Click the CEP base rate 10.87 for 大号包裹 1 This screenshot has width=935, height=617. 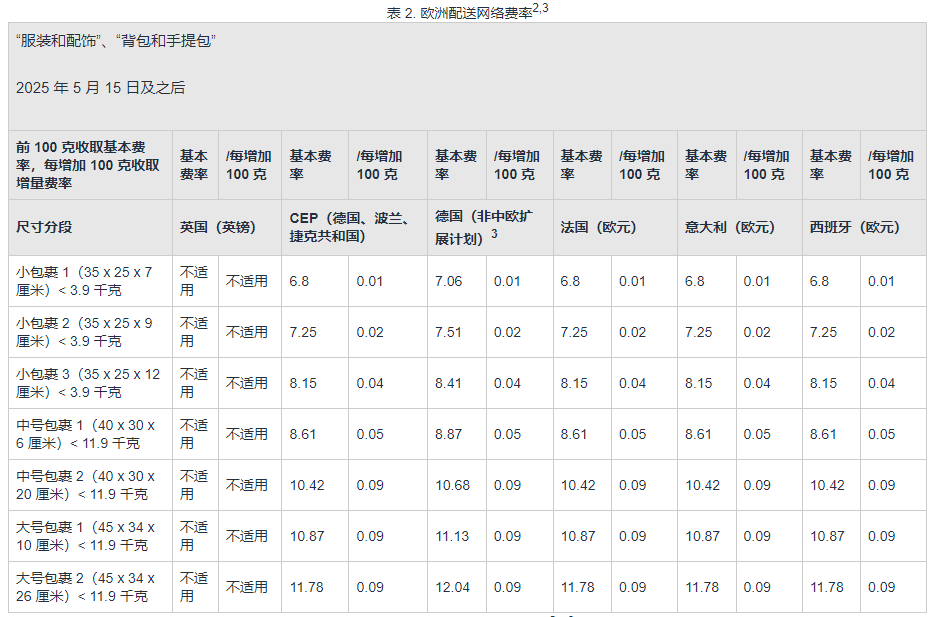tap(307, 536)
